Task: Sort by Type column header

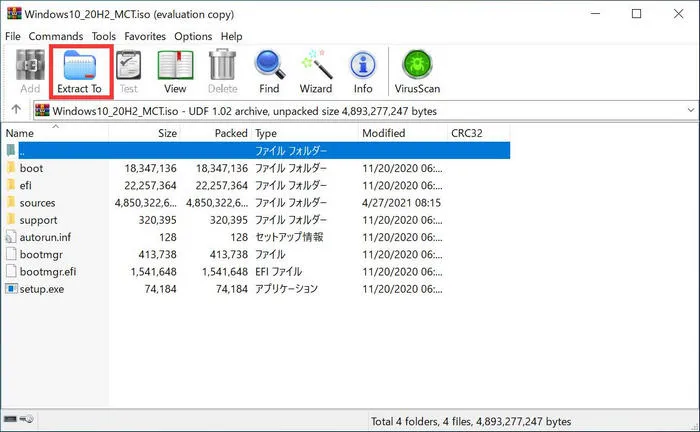Action: (x=305, y=133)
